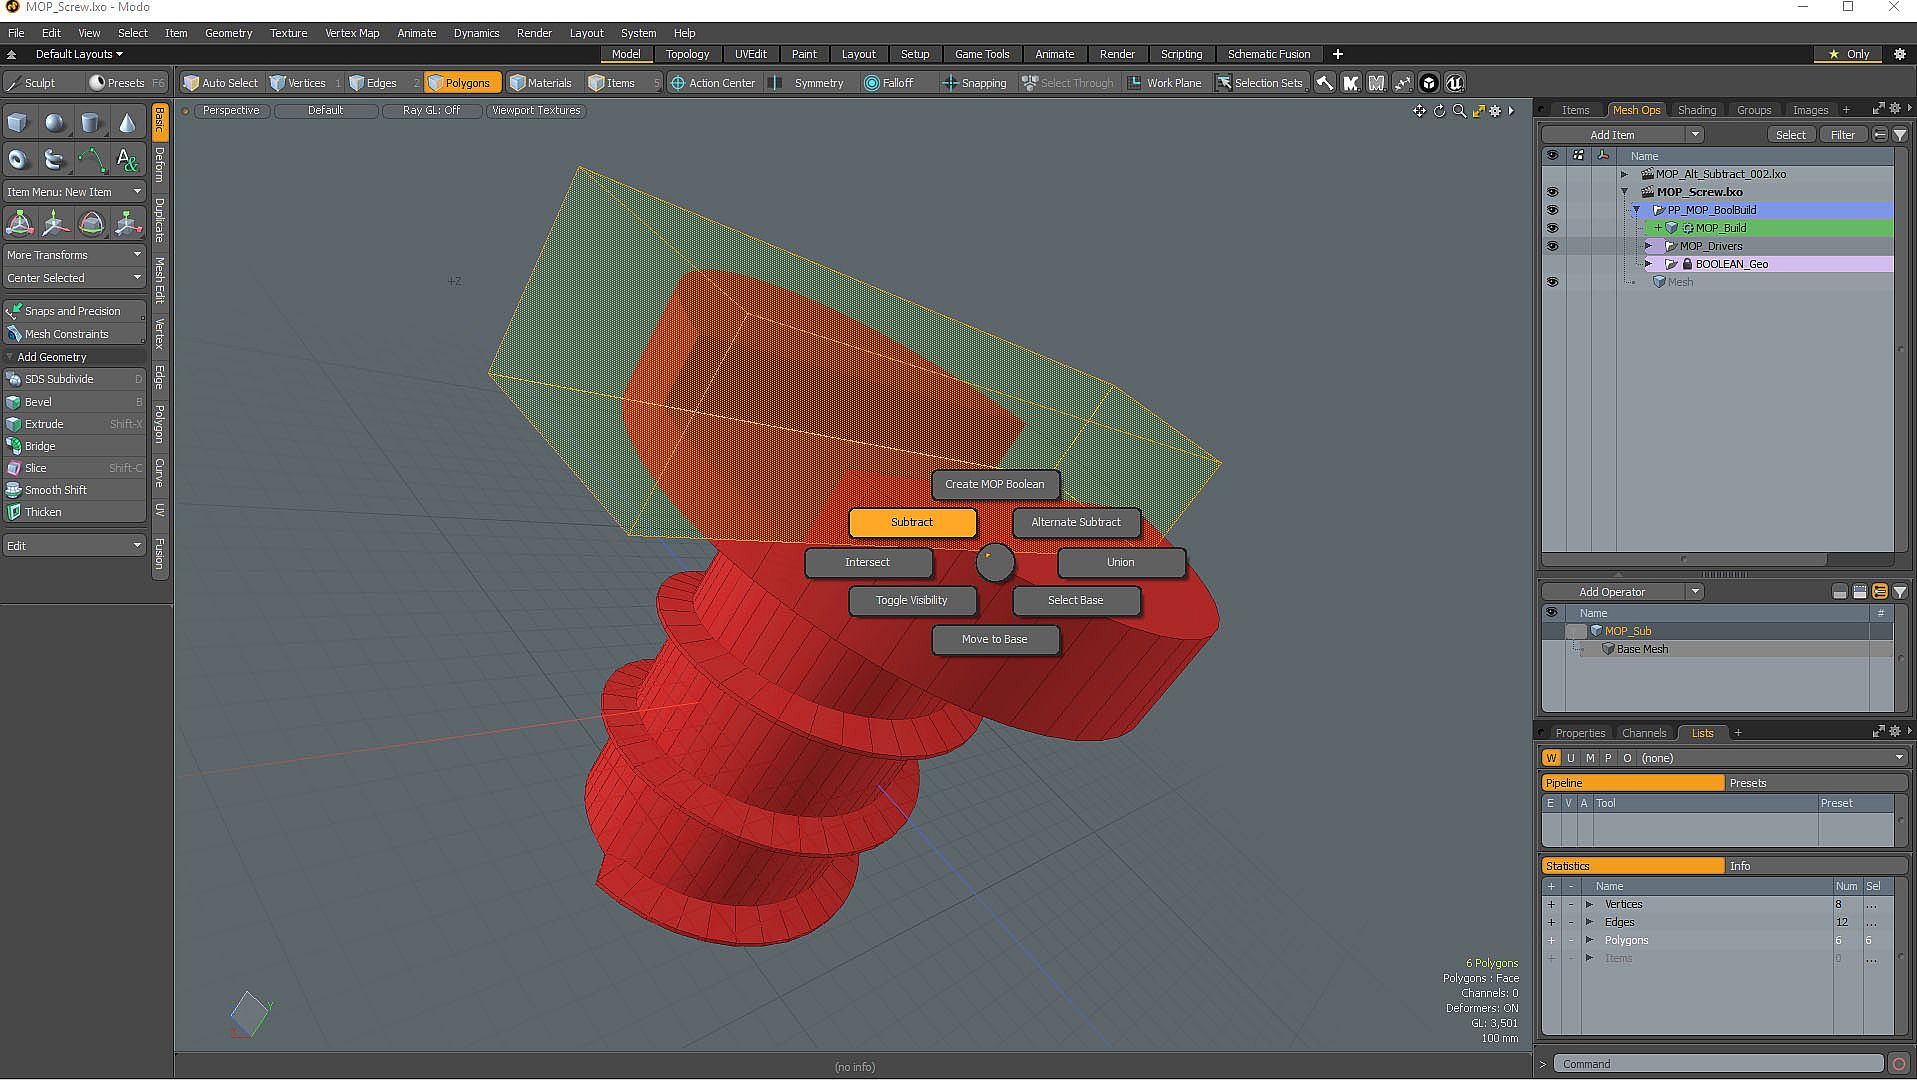Hide the PP_MOP_BoolBuild item
The height and width of the screenshot is (1080, 1917).
click(x=1552, y=210)
